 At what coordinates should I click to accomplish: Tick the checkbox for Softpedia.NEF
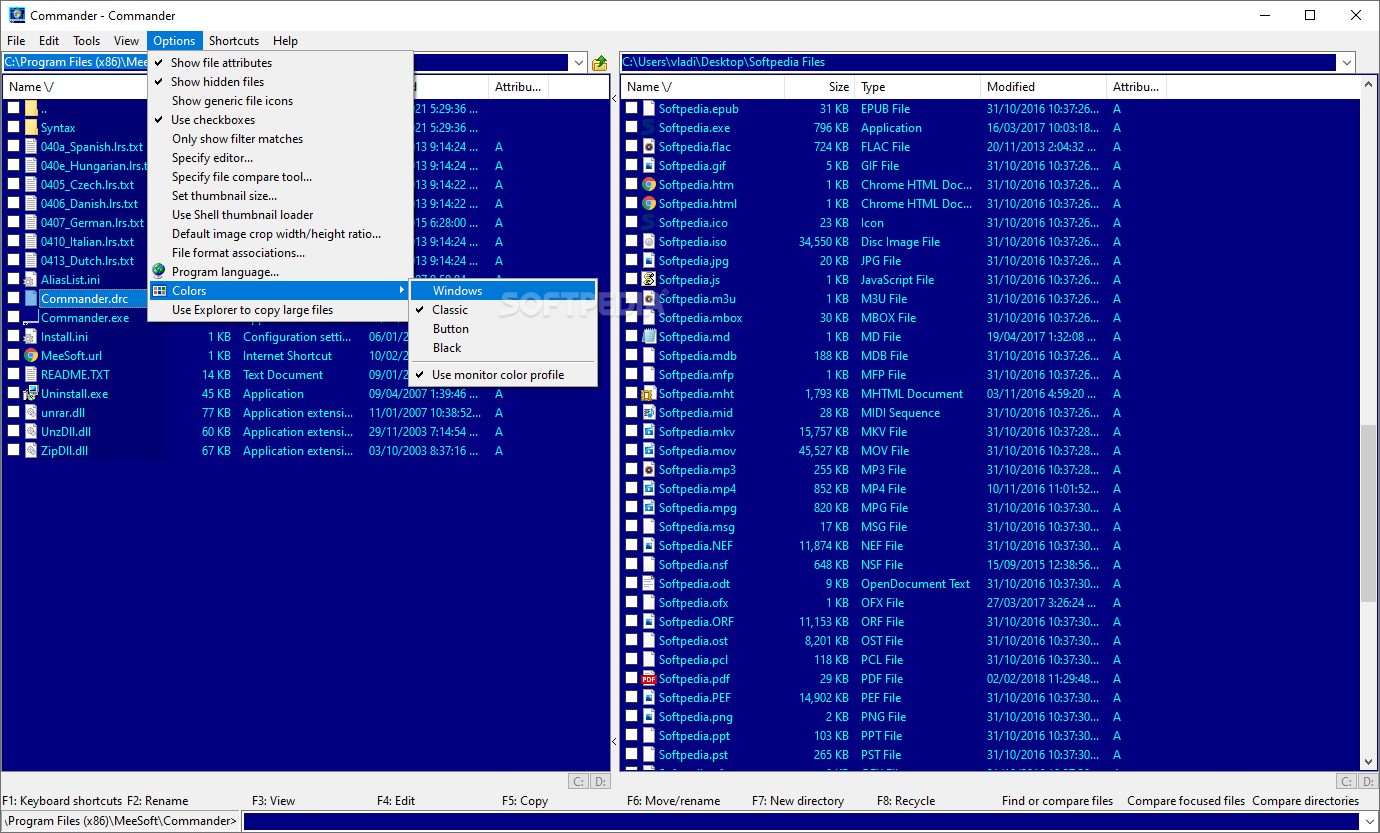pyautogui.click(x=631, y=546)
